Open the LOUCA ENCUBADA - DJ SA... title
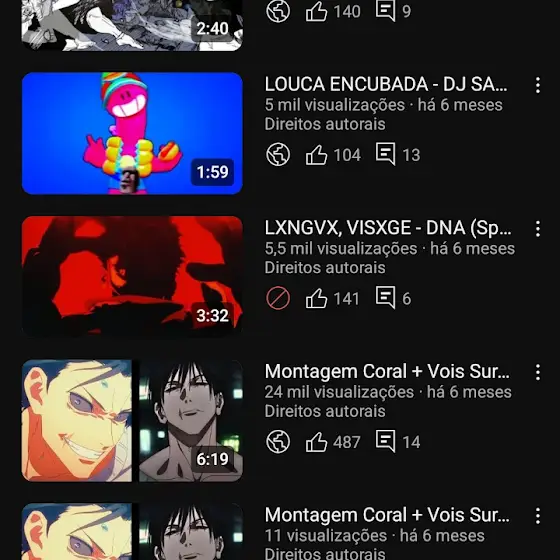The image size is (560, 560). (386, 84)
